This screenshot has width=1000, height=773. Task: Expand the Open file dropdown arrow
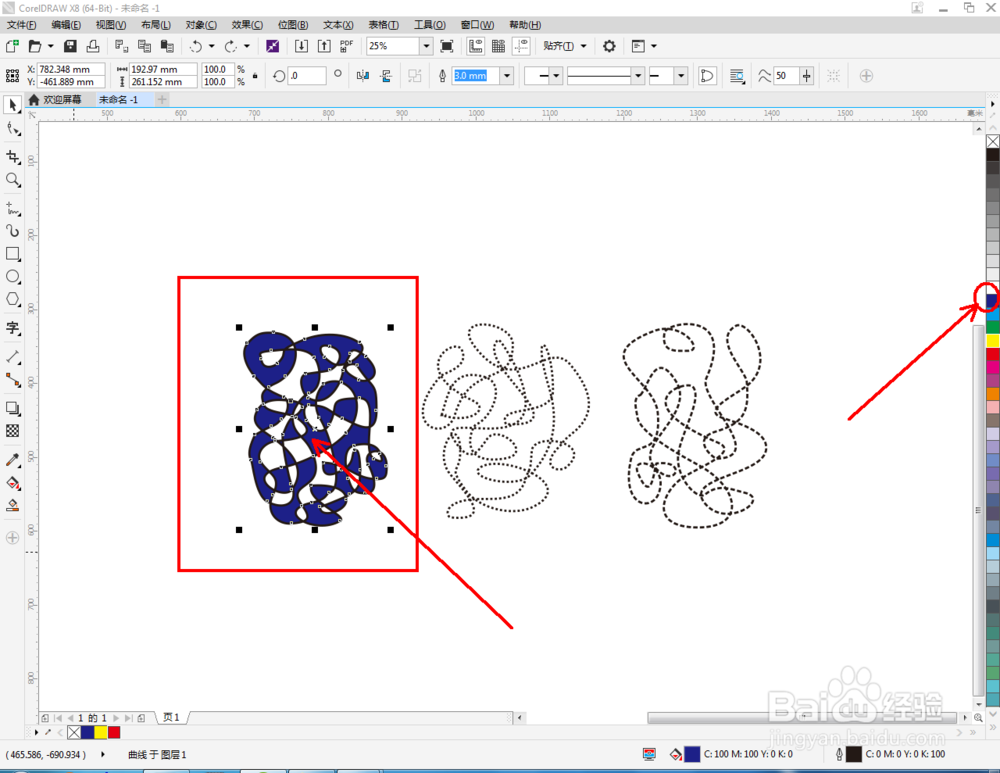point(50,46)
